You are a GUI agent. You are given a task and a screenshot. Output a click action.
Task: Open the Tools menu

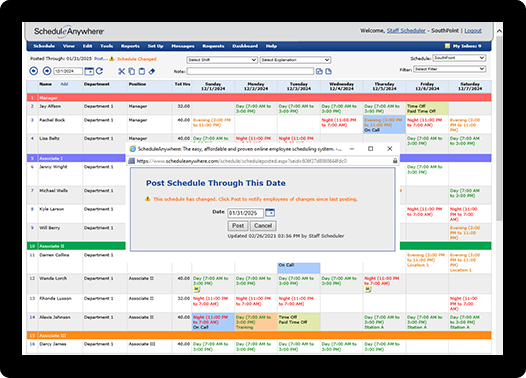tap(107, 46)
